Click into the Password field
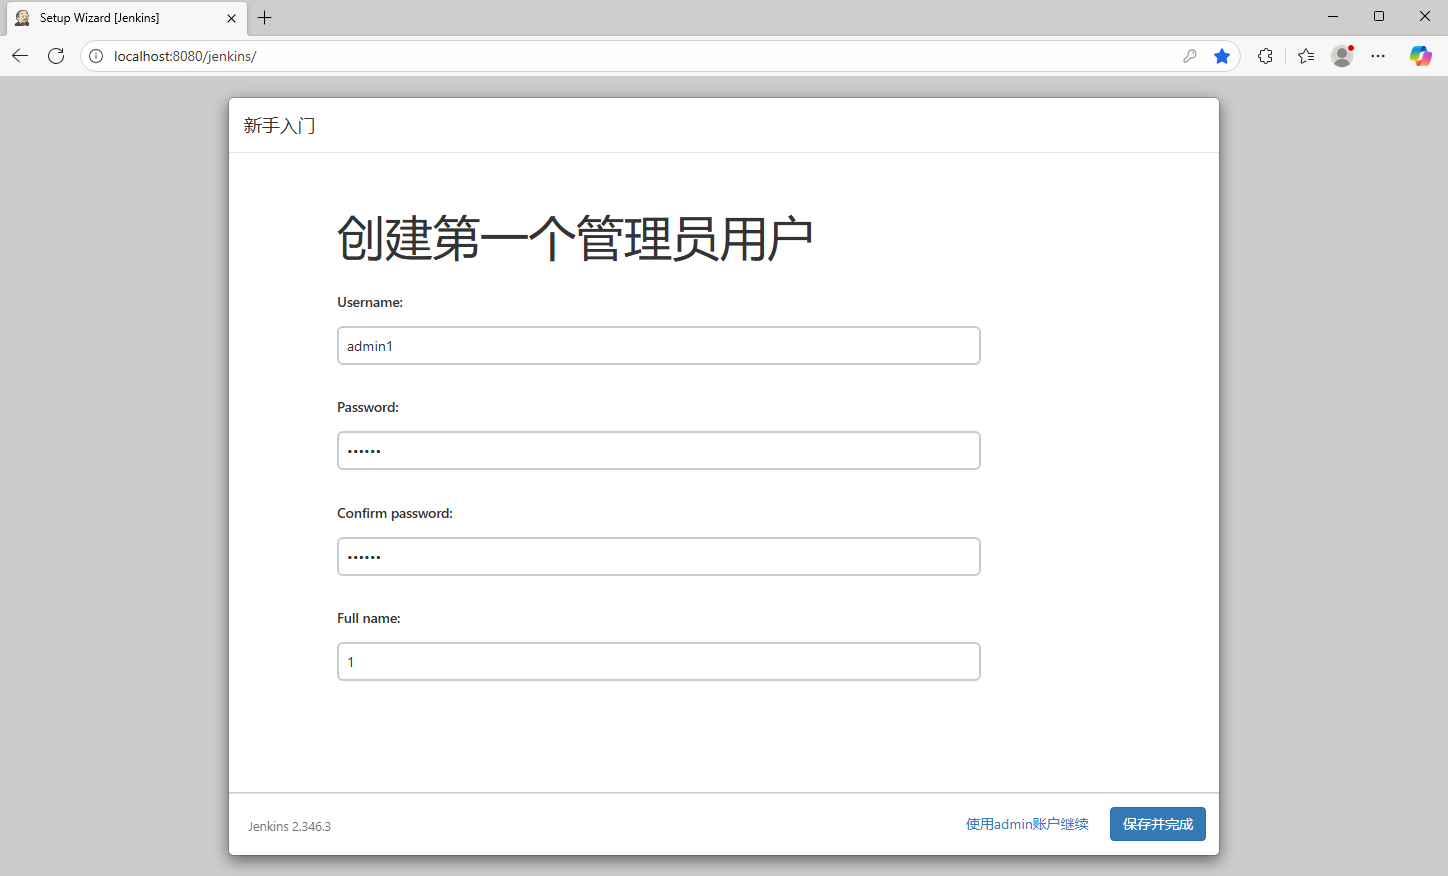The width and height of the screenshot is (1448, 876). point(658,451)
